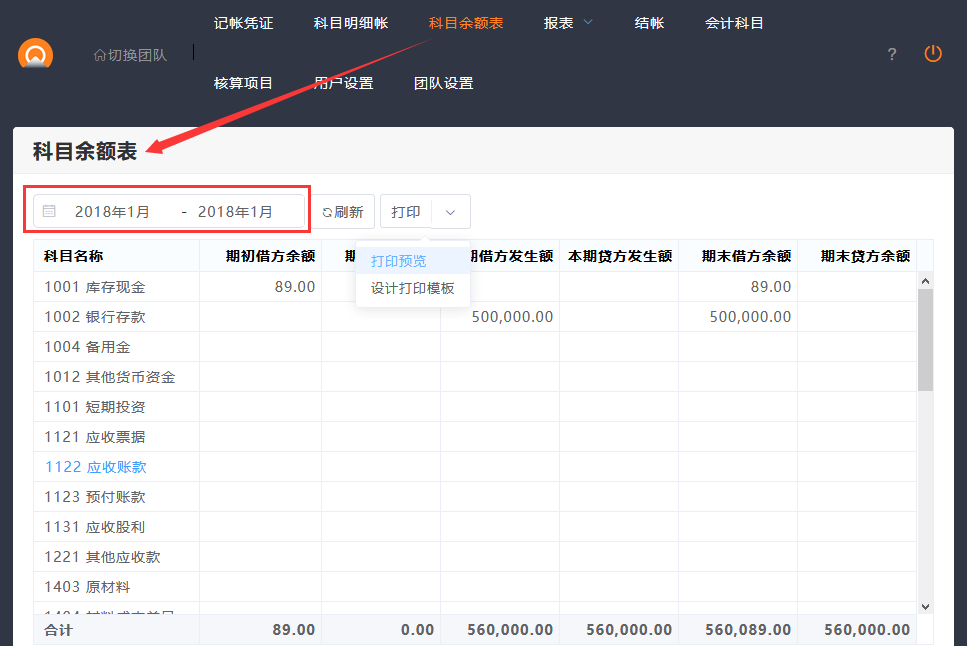967x646 pixels.
Task: Expand the 报表 dropdown menu
Action: coord(568,23)
